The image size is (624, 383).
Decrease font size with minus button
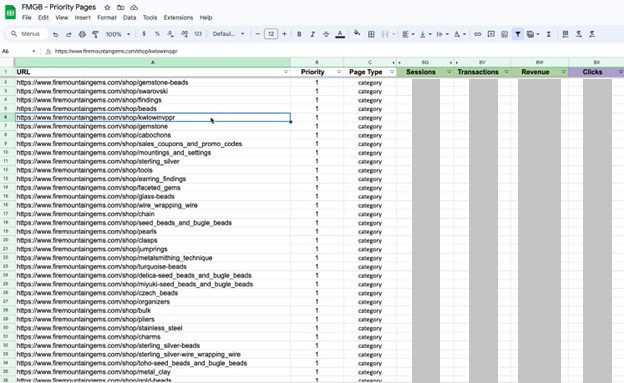pos(257,34)
